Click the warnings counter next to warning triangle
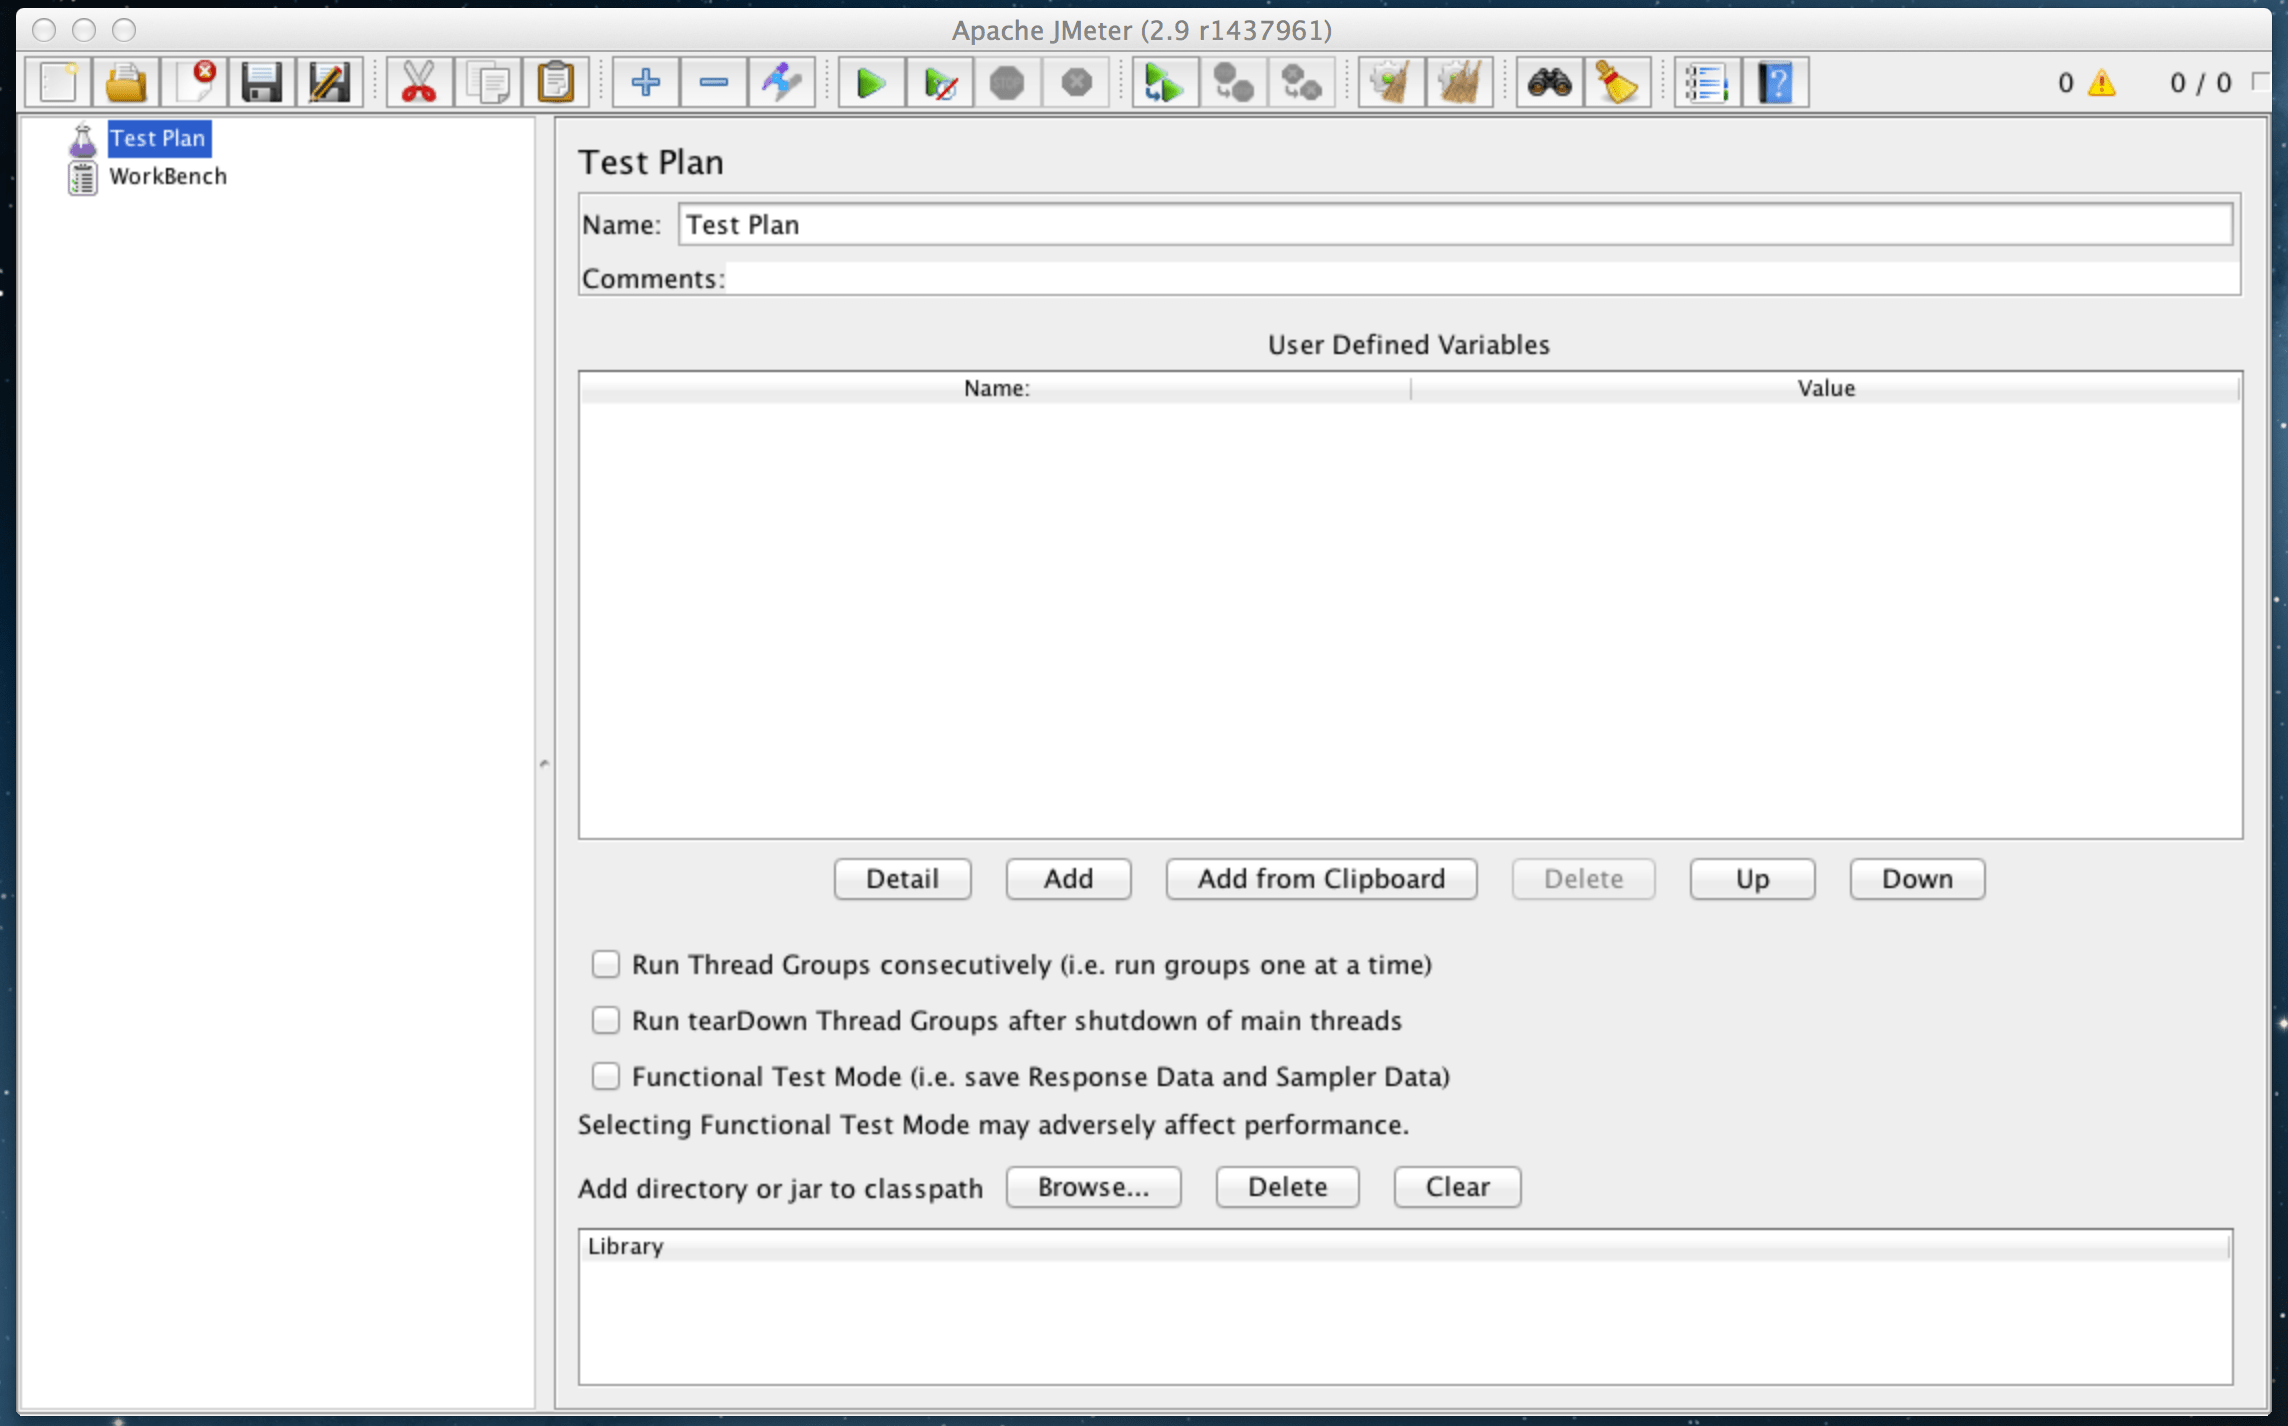 tap(2065, 82)
